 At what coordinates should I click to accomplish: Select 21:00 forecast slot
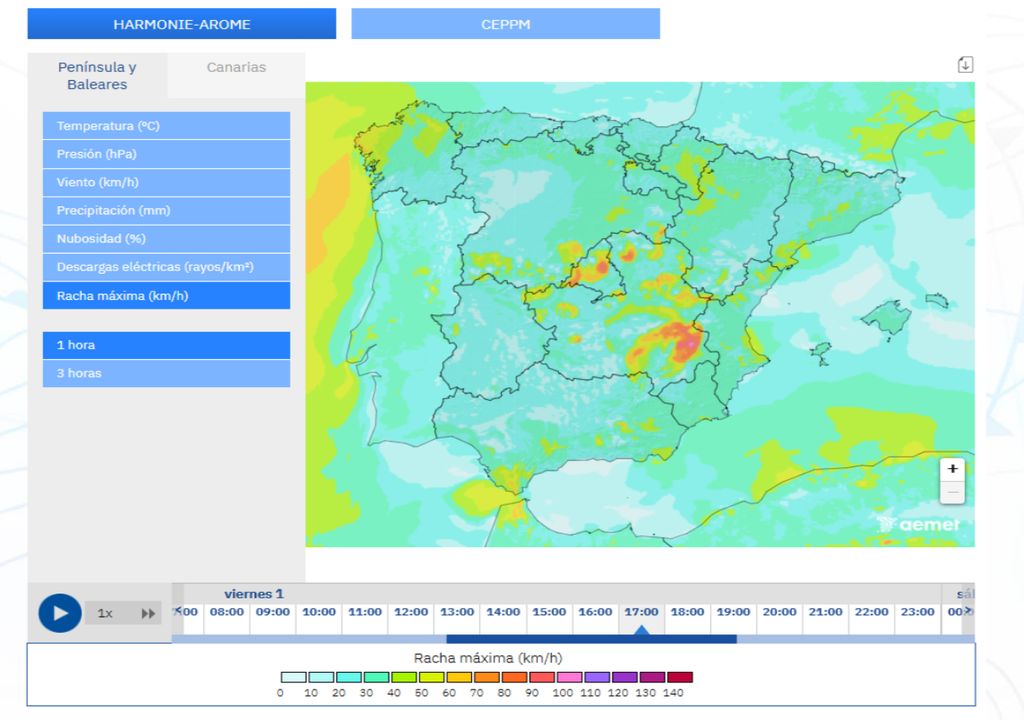pos(825,612)
